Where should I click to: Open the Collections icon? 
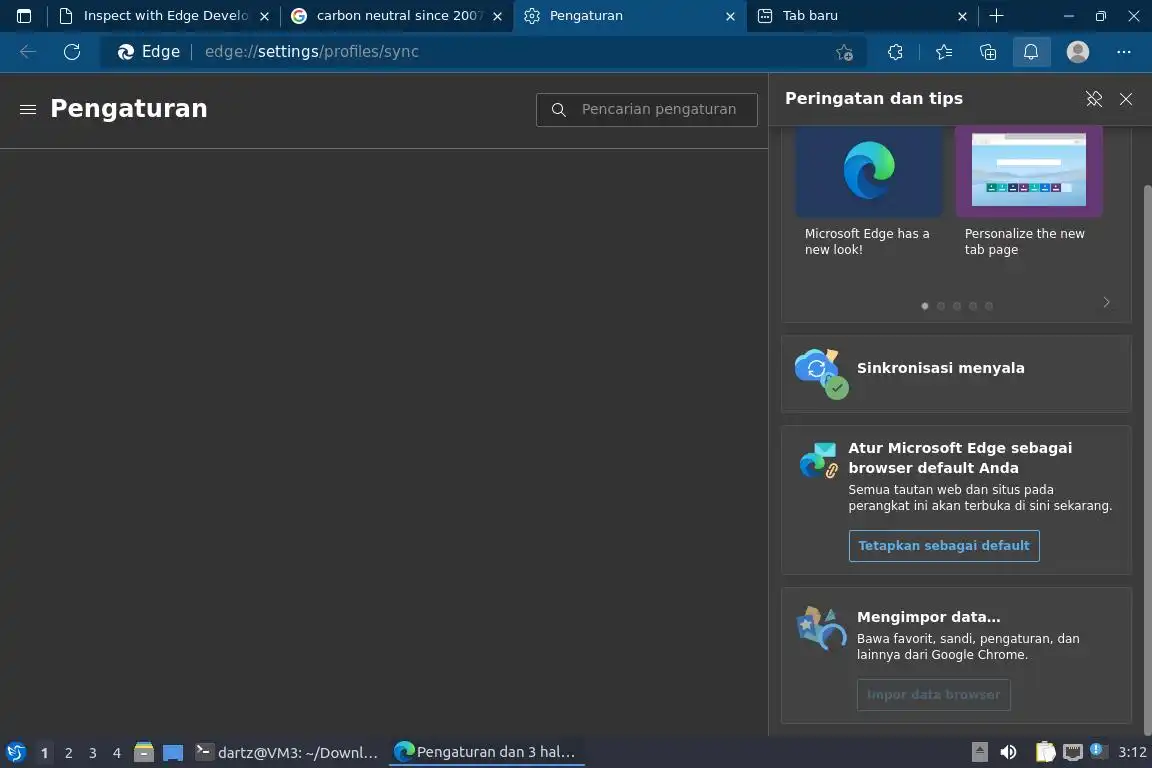point(988,52)
